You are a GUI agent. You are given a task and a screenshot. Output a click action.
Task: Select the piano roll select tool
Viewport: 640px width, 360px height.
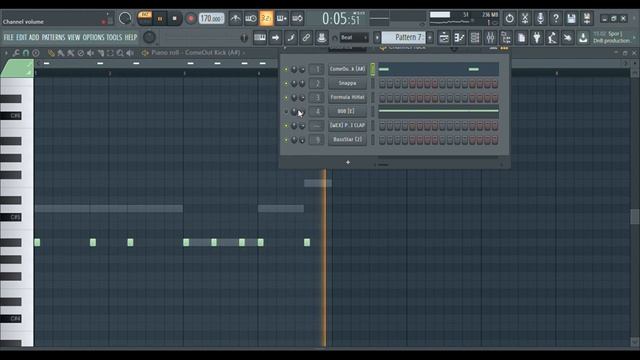(110, 53)
